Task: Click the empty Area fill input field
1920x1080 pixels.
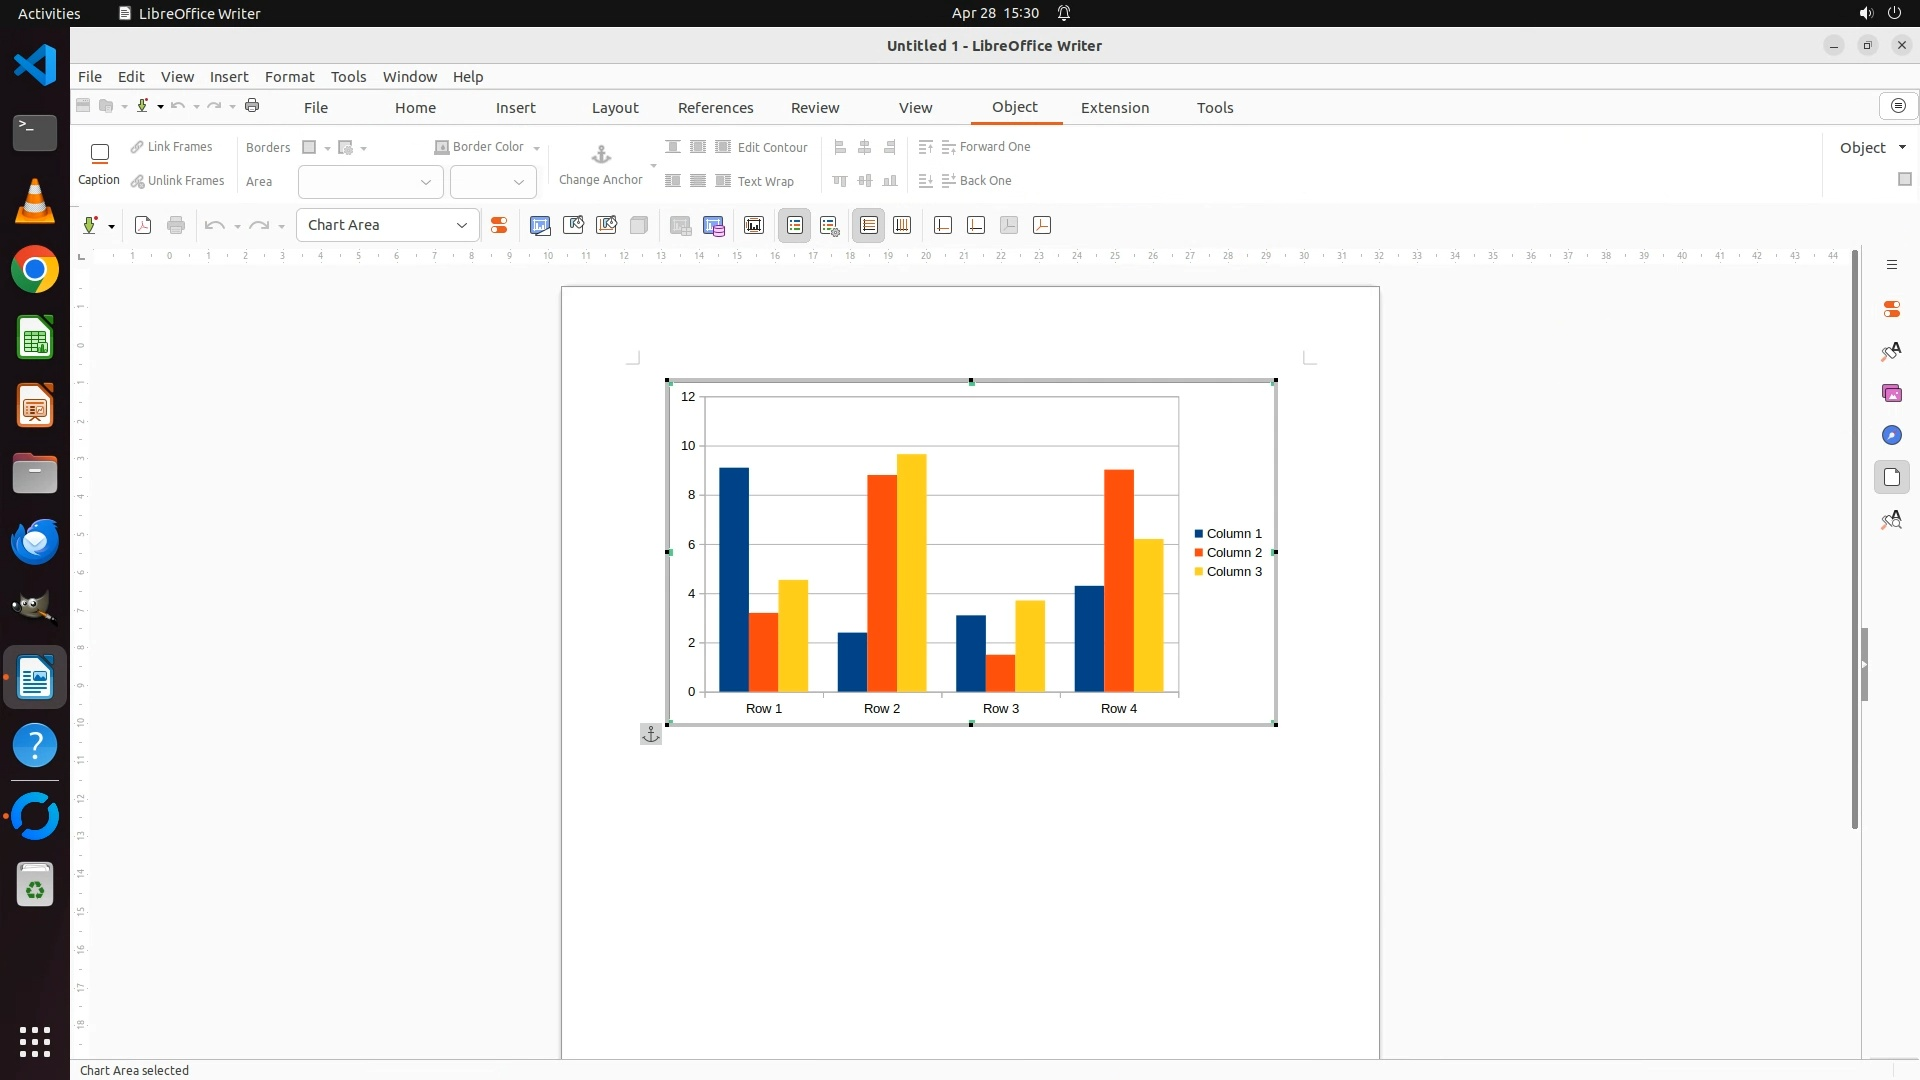Action: (358, 182)
